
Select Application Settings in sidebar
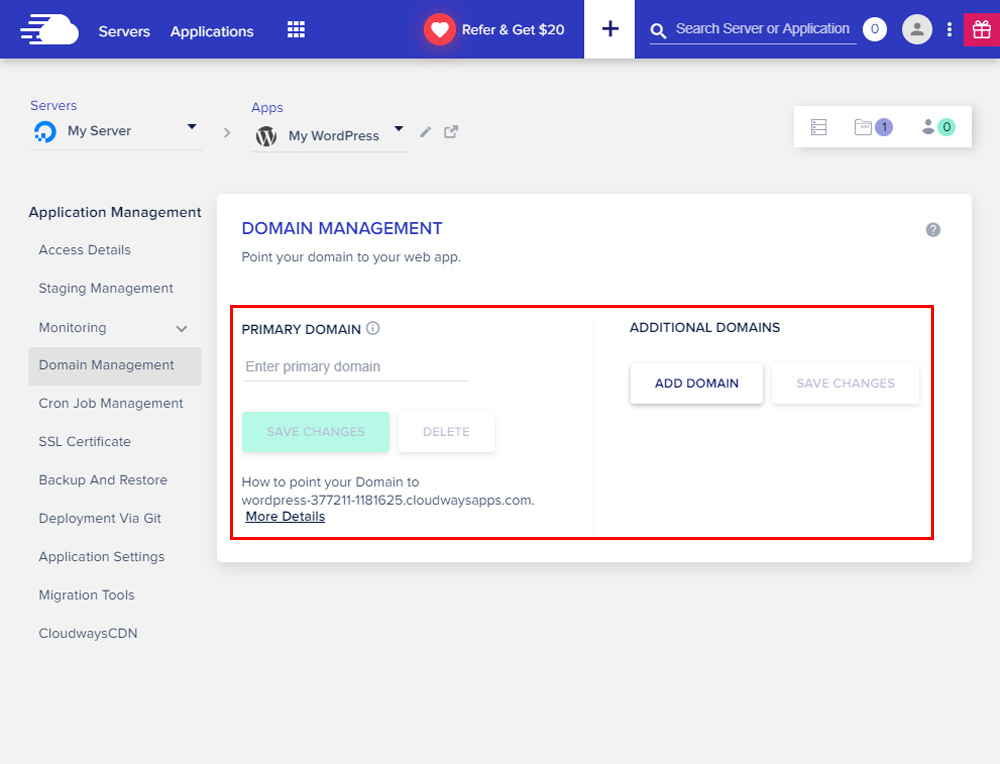102,557
